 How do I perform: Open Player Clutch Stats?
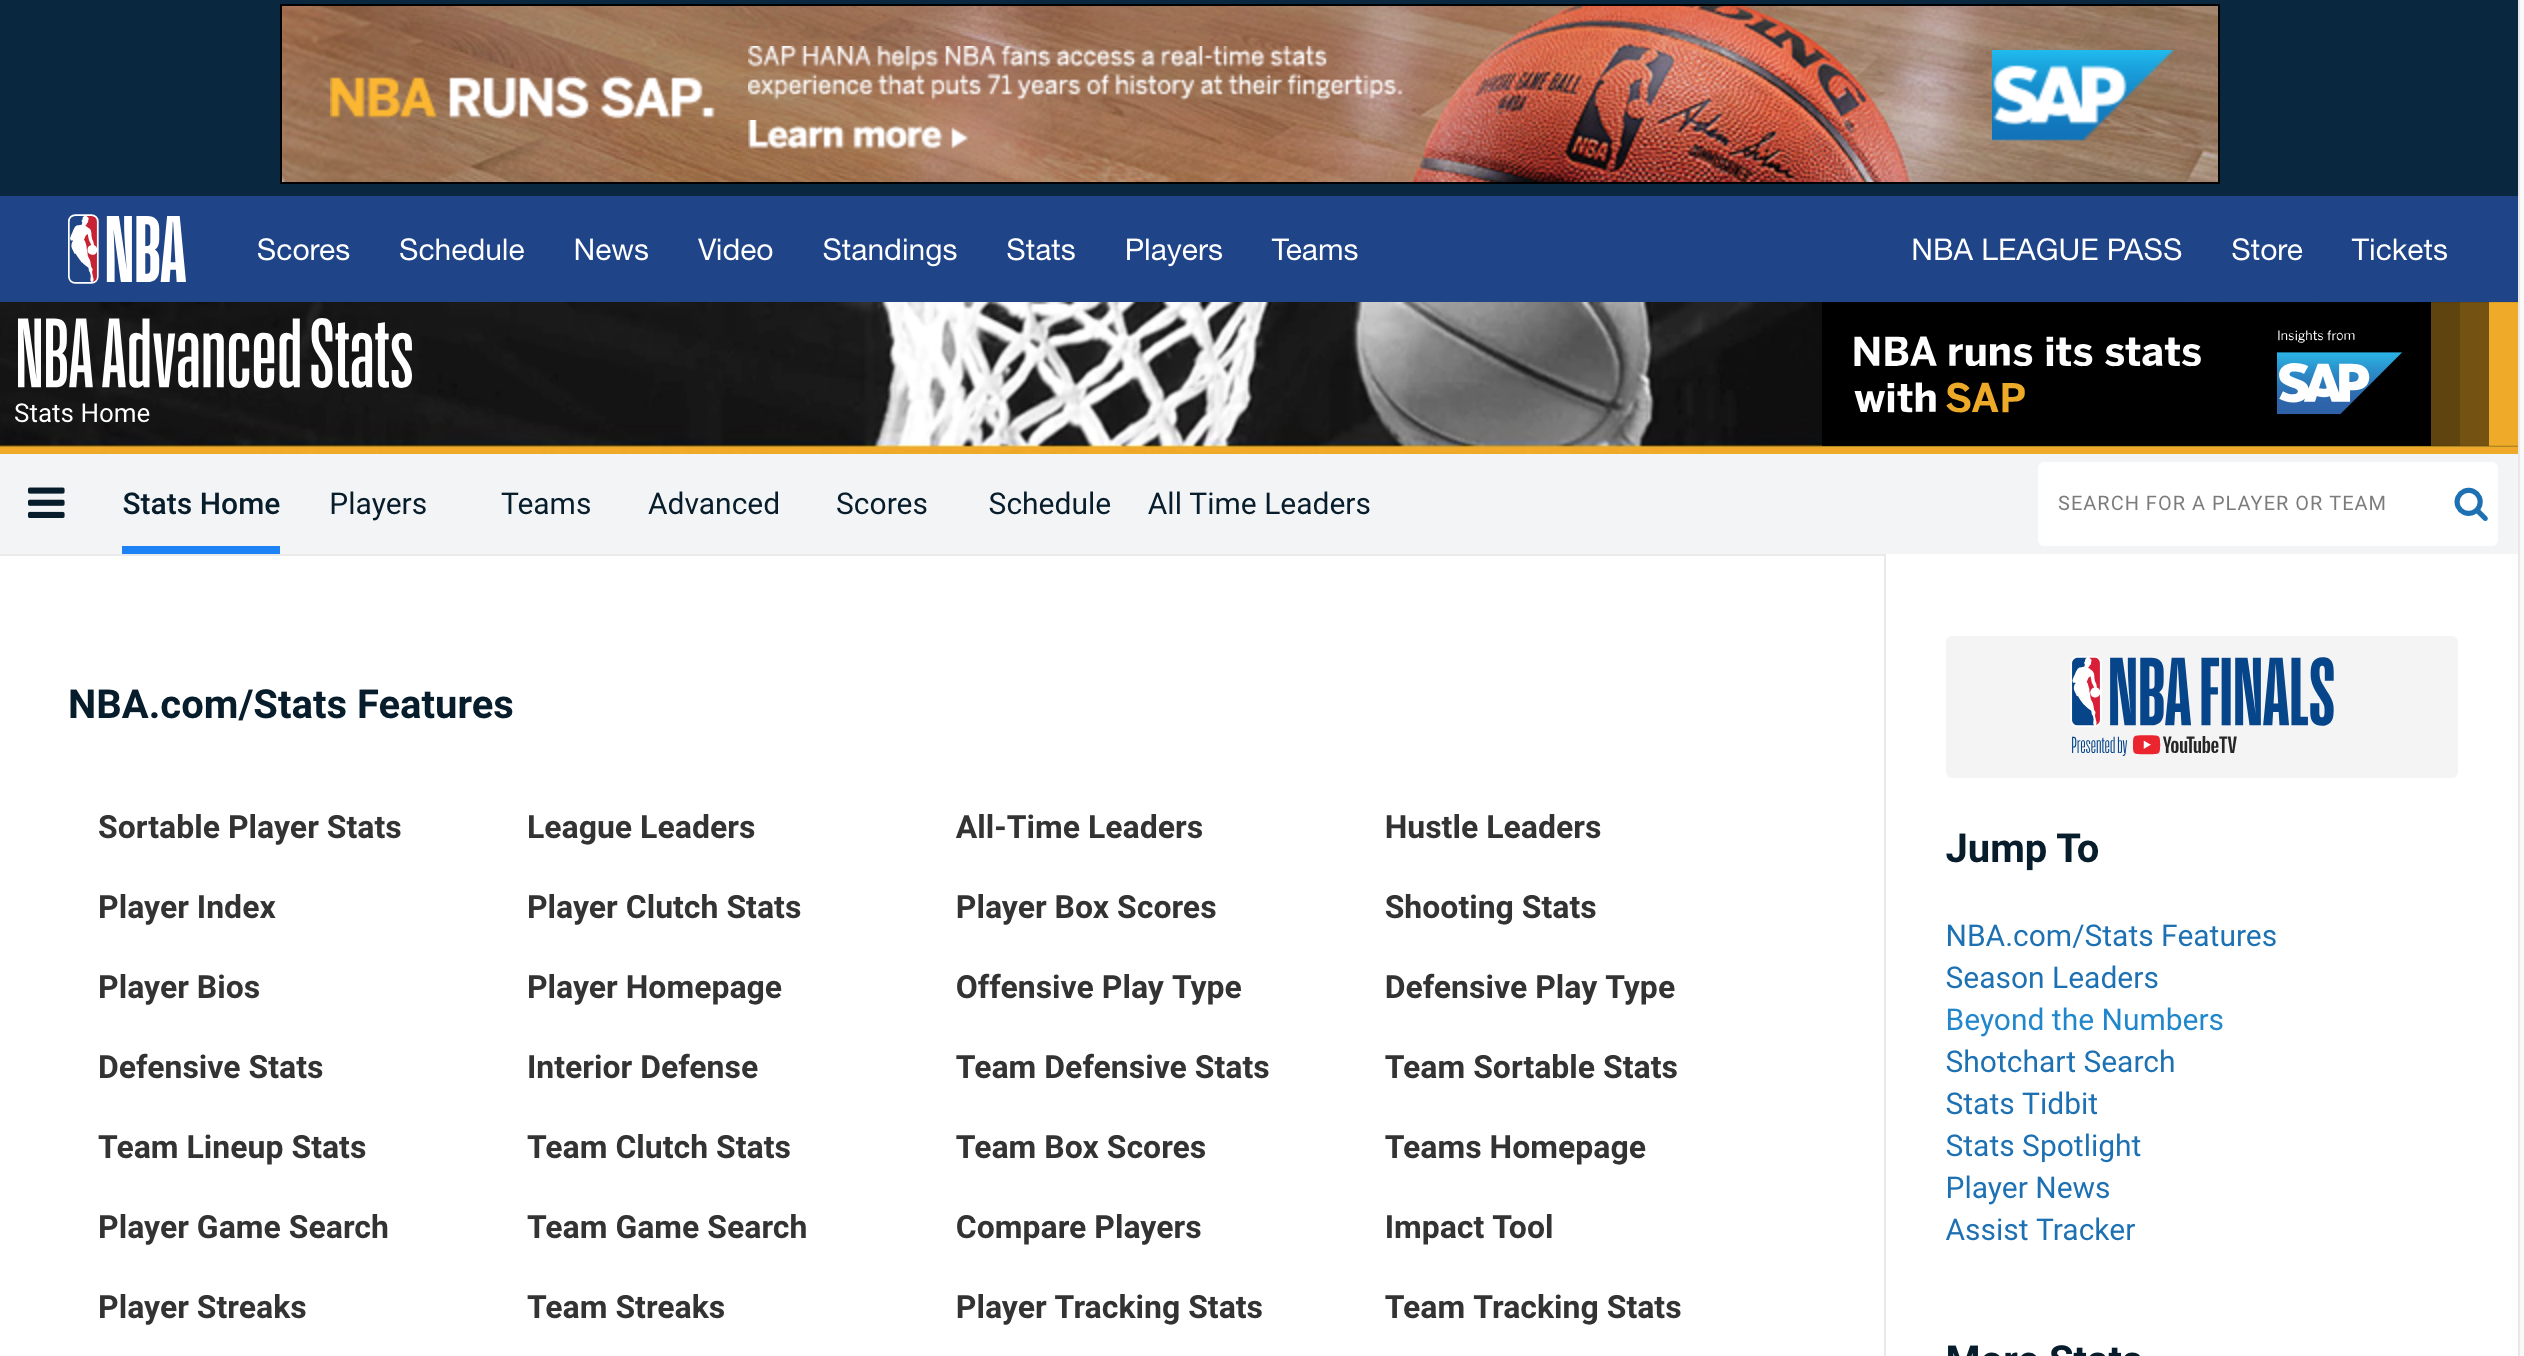tap(664, 907)
